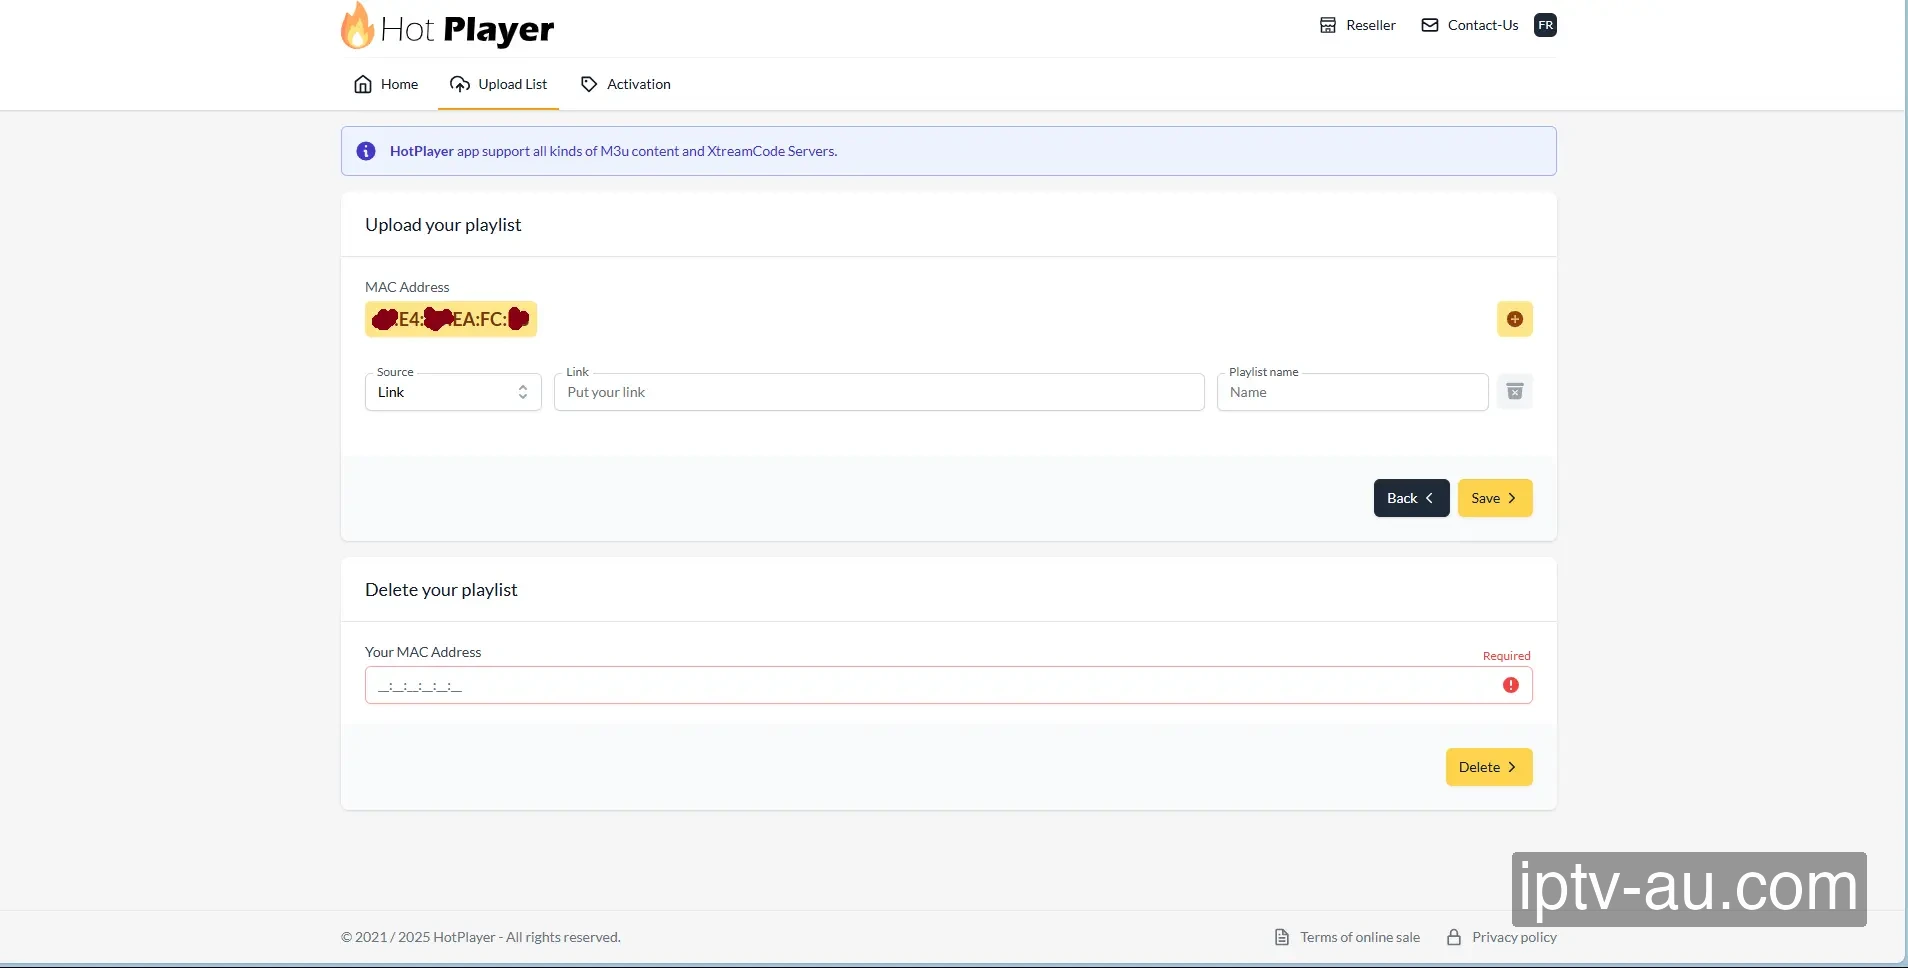Click the Home house icon
The image size is (1908, 968).
[363, 84]
